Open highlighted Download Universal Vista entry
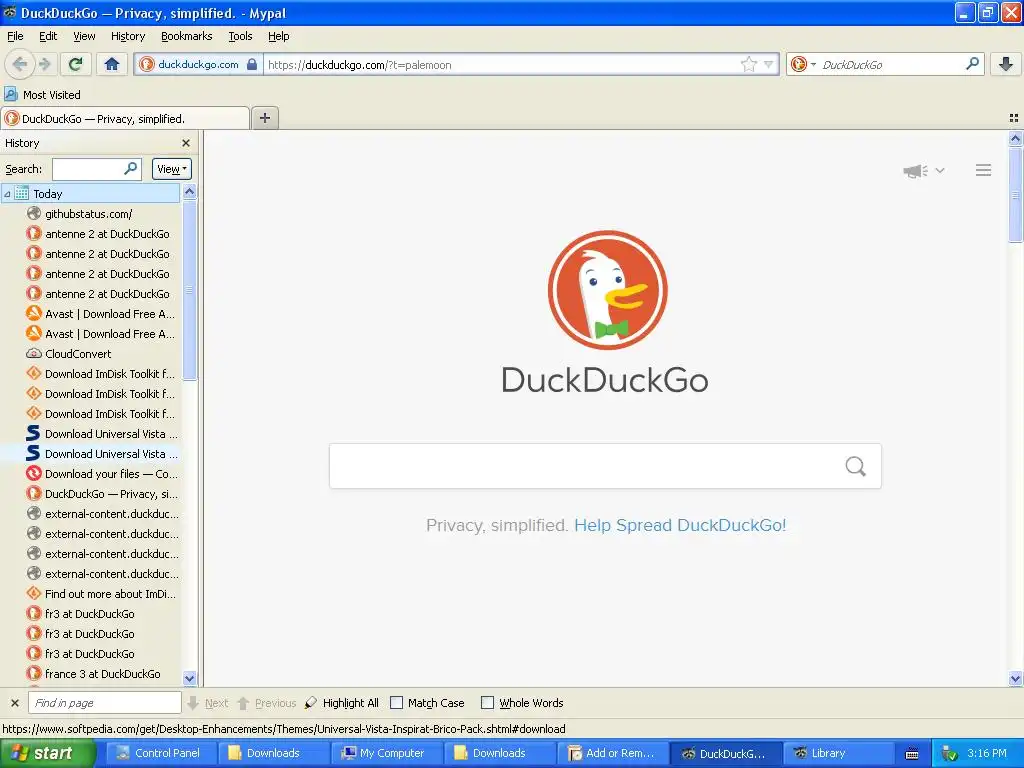Screen dimensions: 1024x768 pyautogui.click(x=91, y=454)
